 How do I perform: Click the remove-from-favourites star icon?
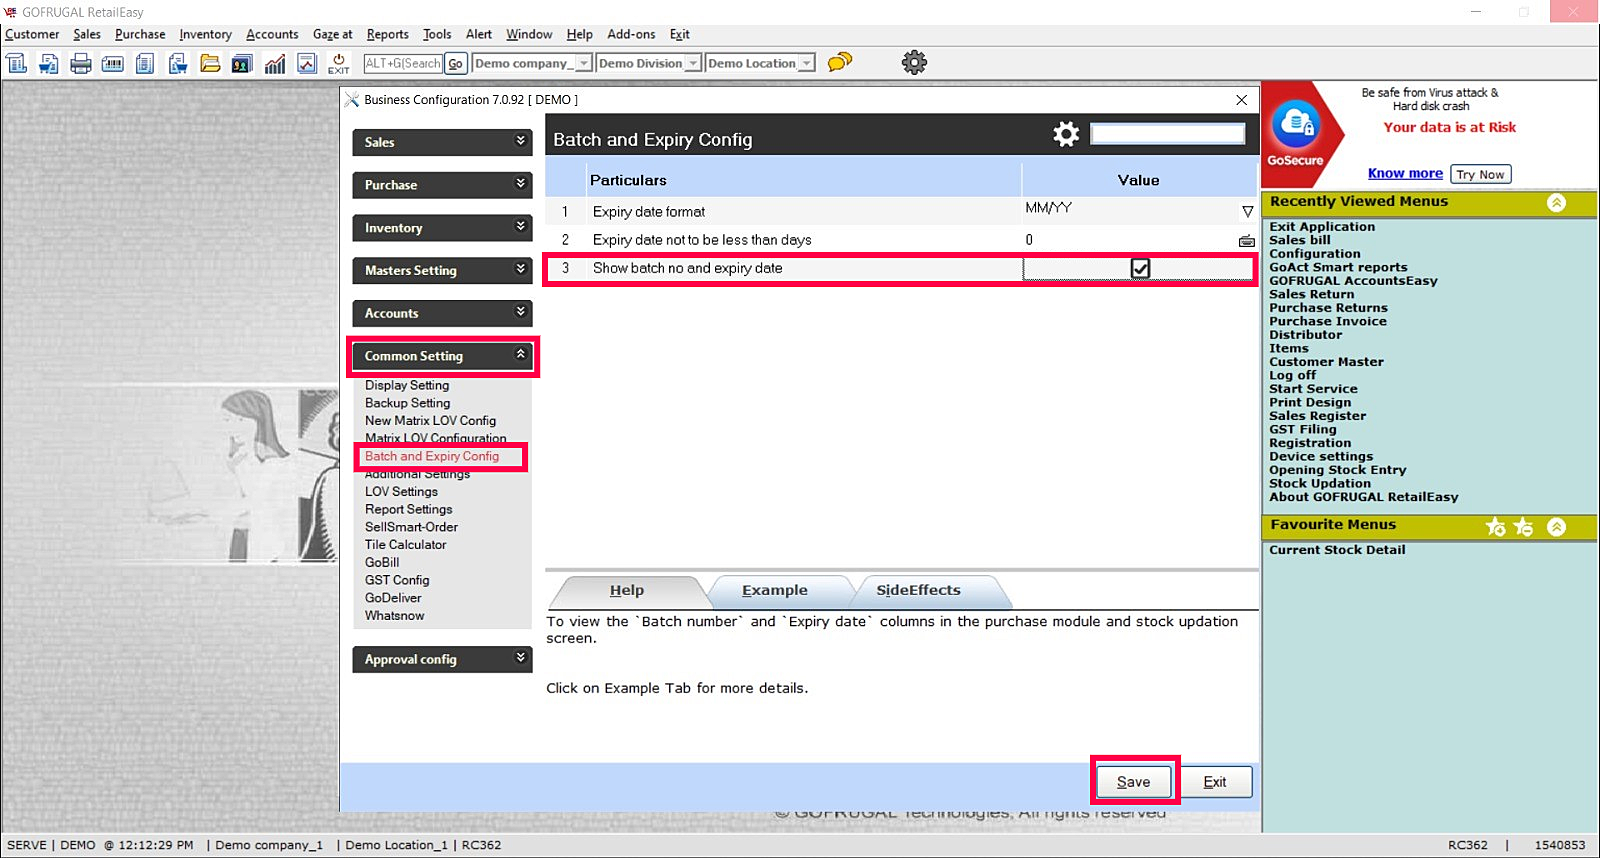(x=1524, y=526)
